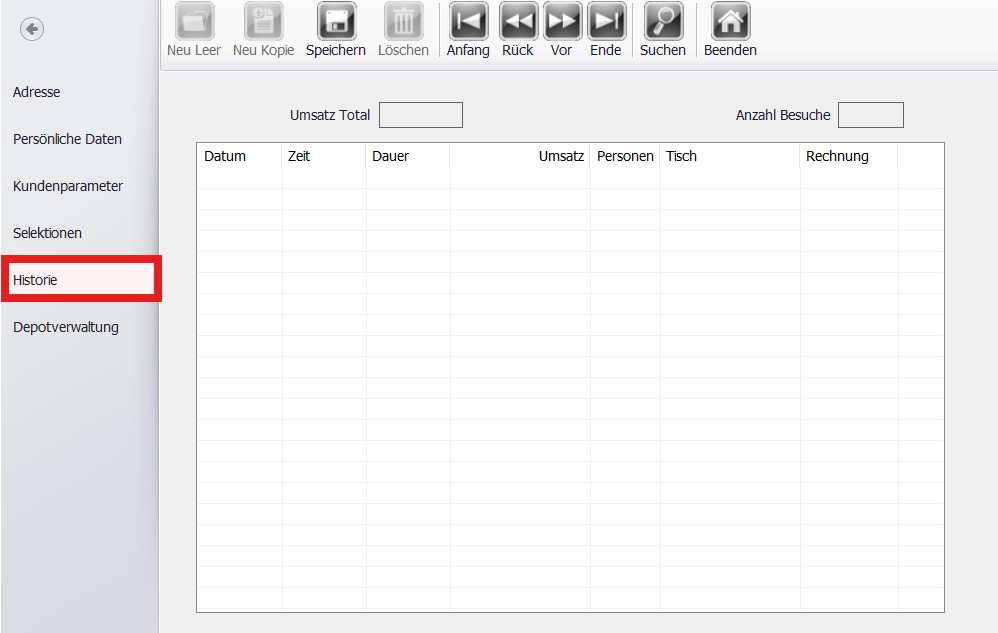Select the Selektionen sidebar item

pyautogui.click(x=47, y=233)
